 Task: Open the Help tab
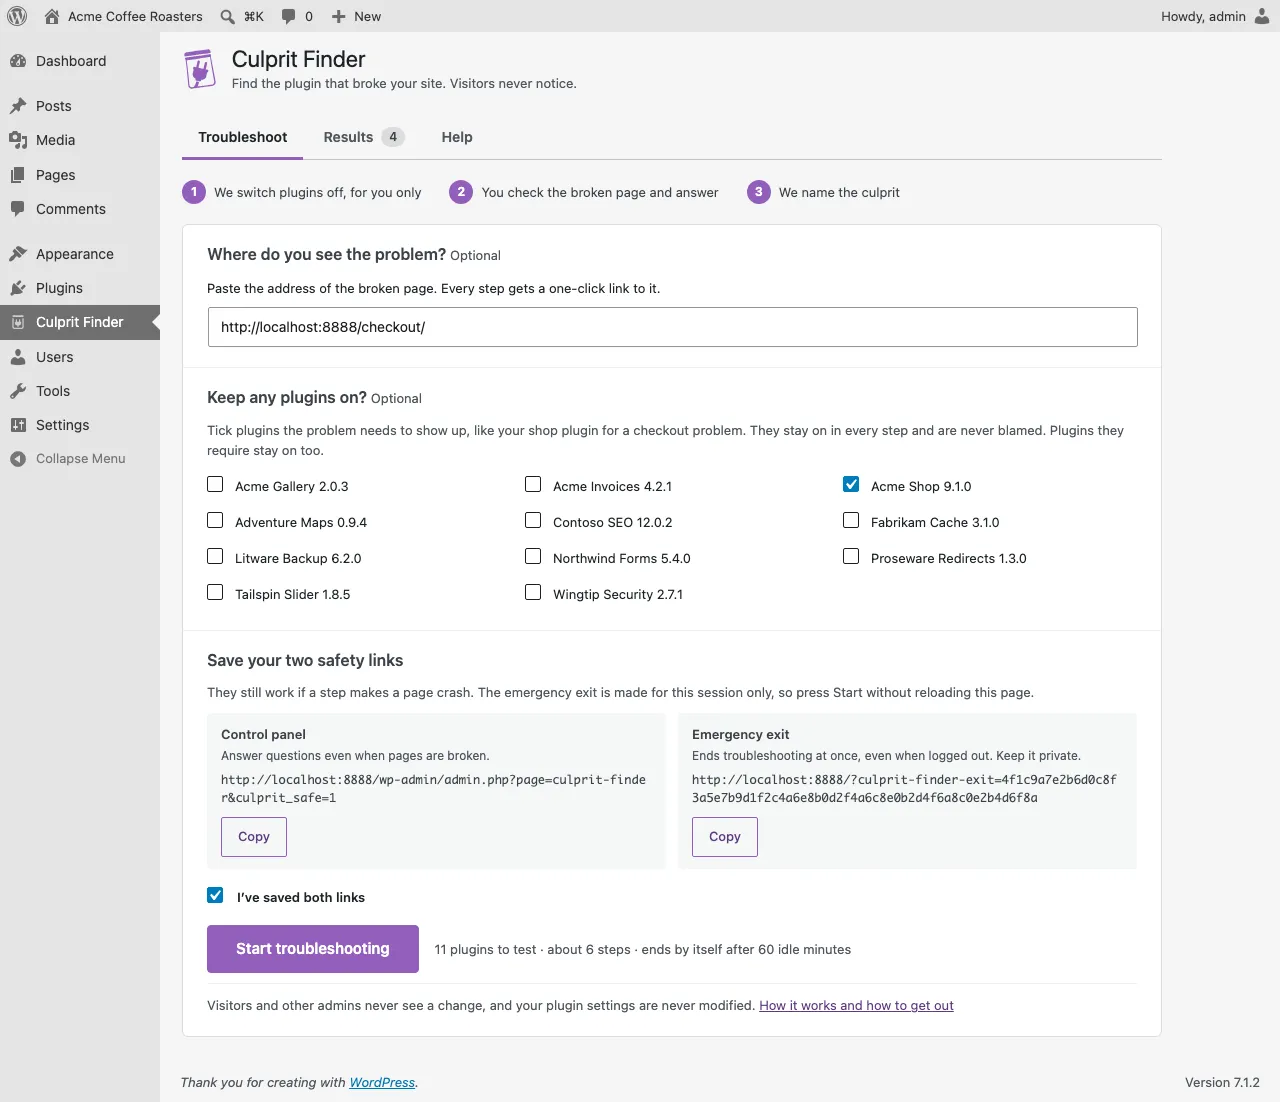457,137
